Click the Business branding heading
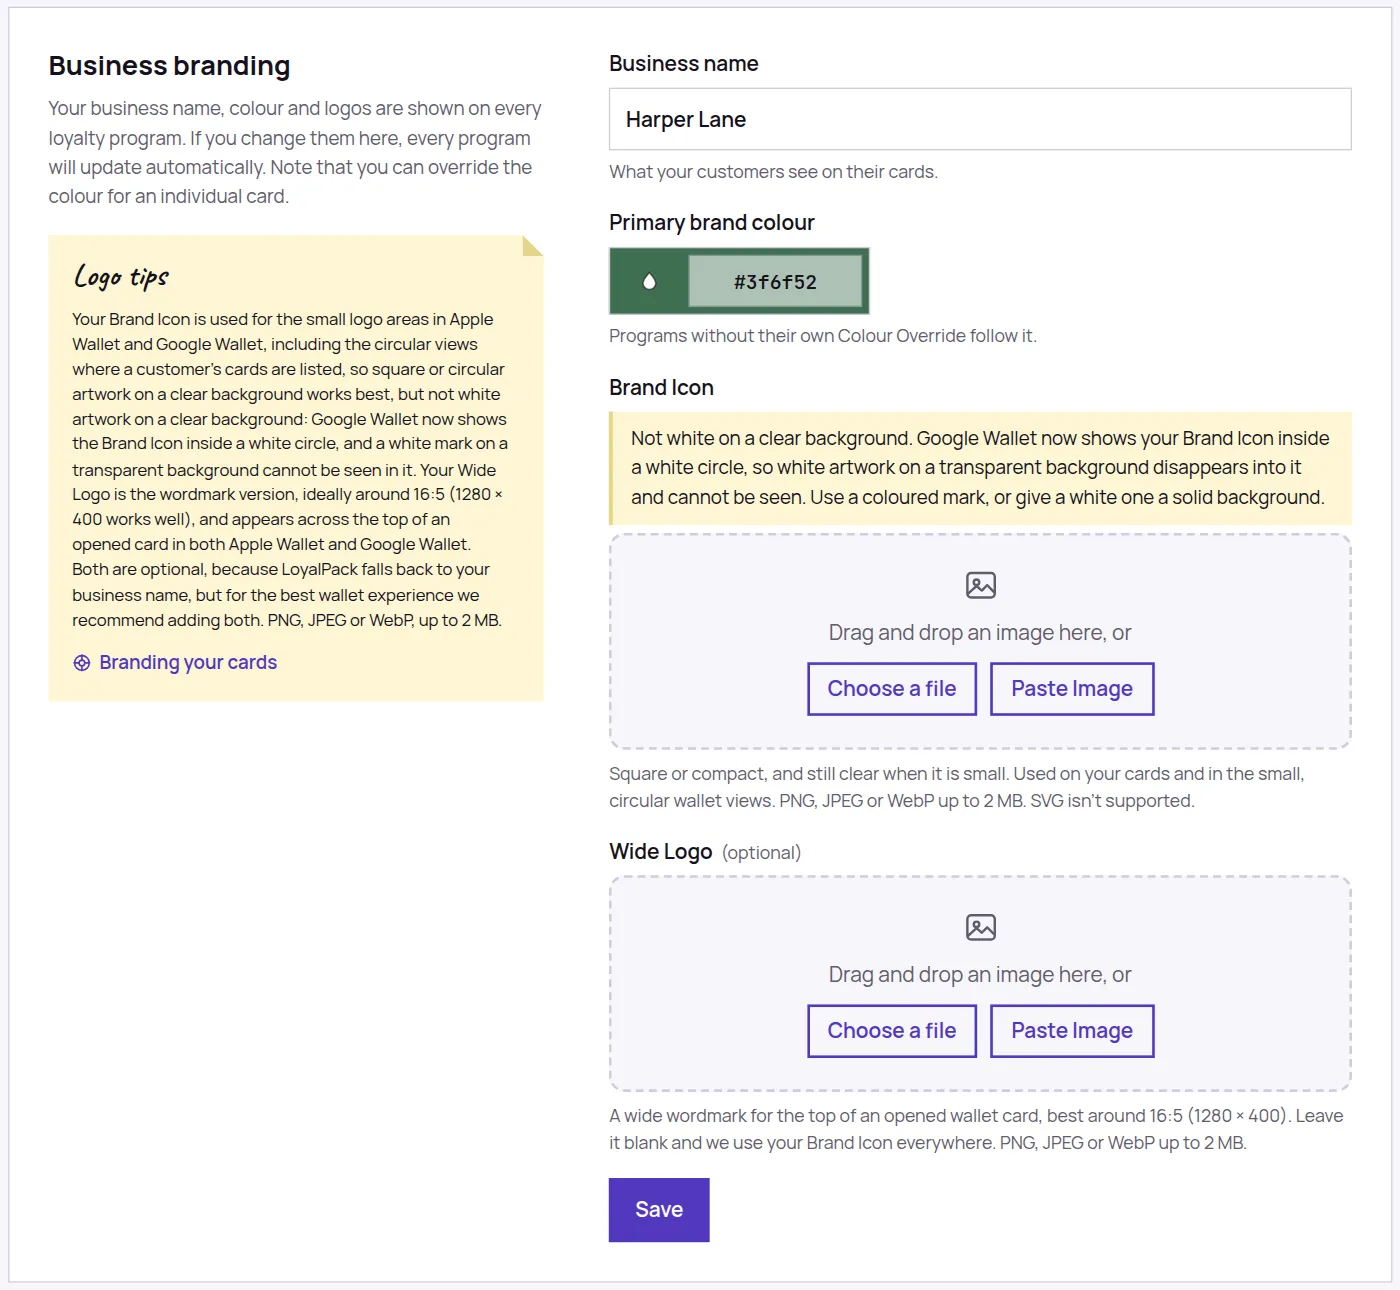The height and width of the screenshot is (1290, 1400). click(x=169, y=66)
